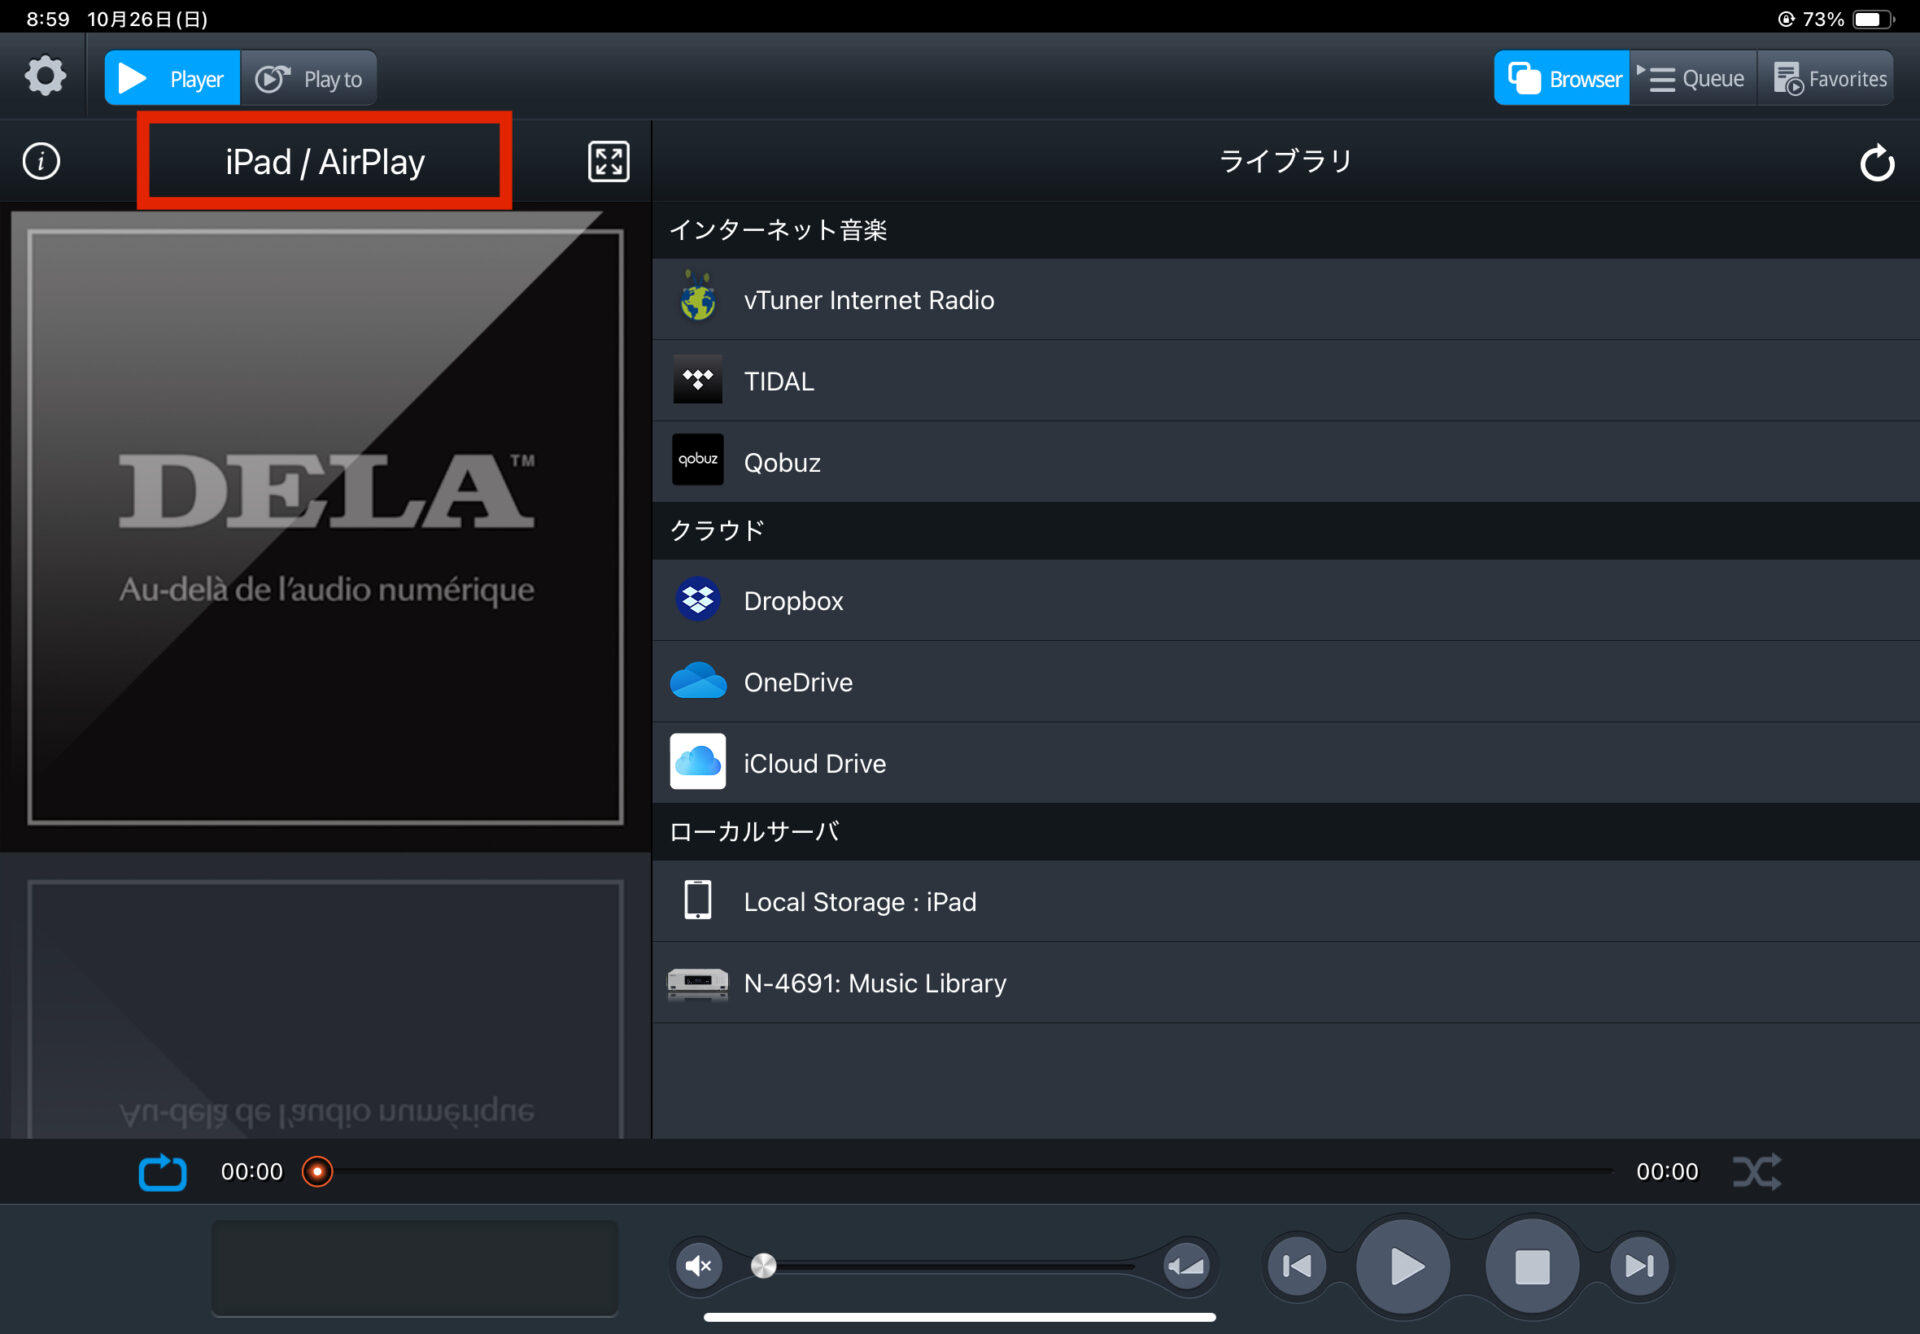
Task: Refresh the library list
Action: (1876, 163)
